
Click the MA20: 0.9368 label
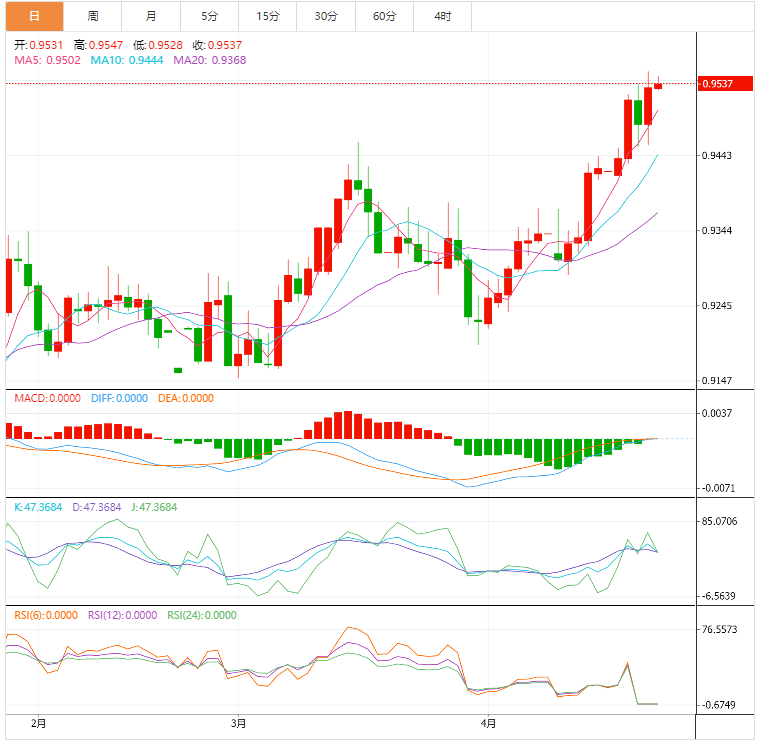click(x=210, y=60)
